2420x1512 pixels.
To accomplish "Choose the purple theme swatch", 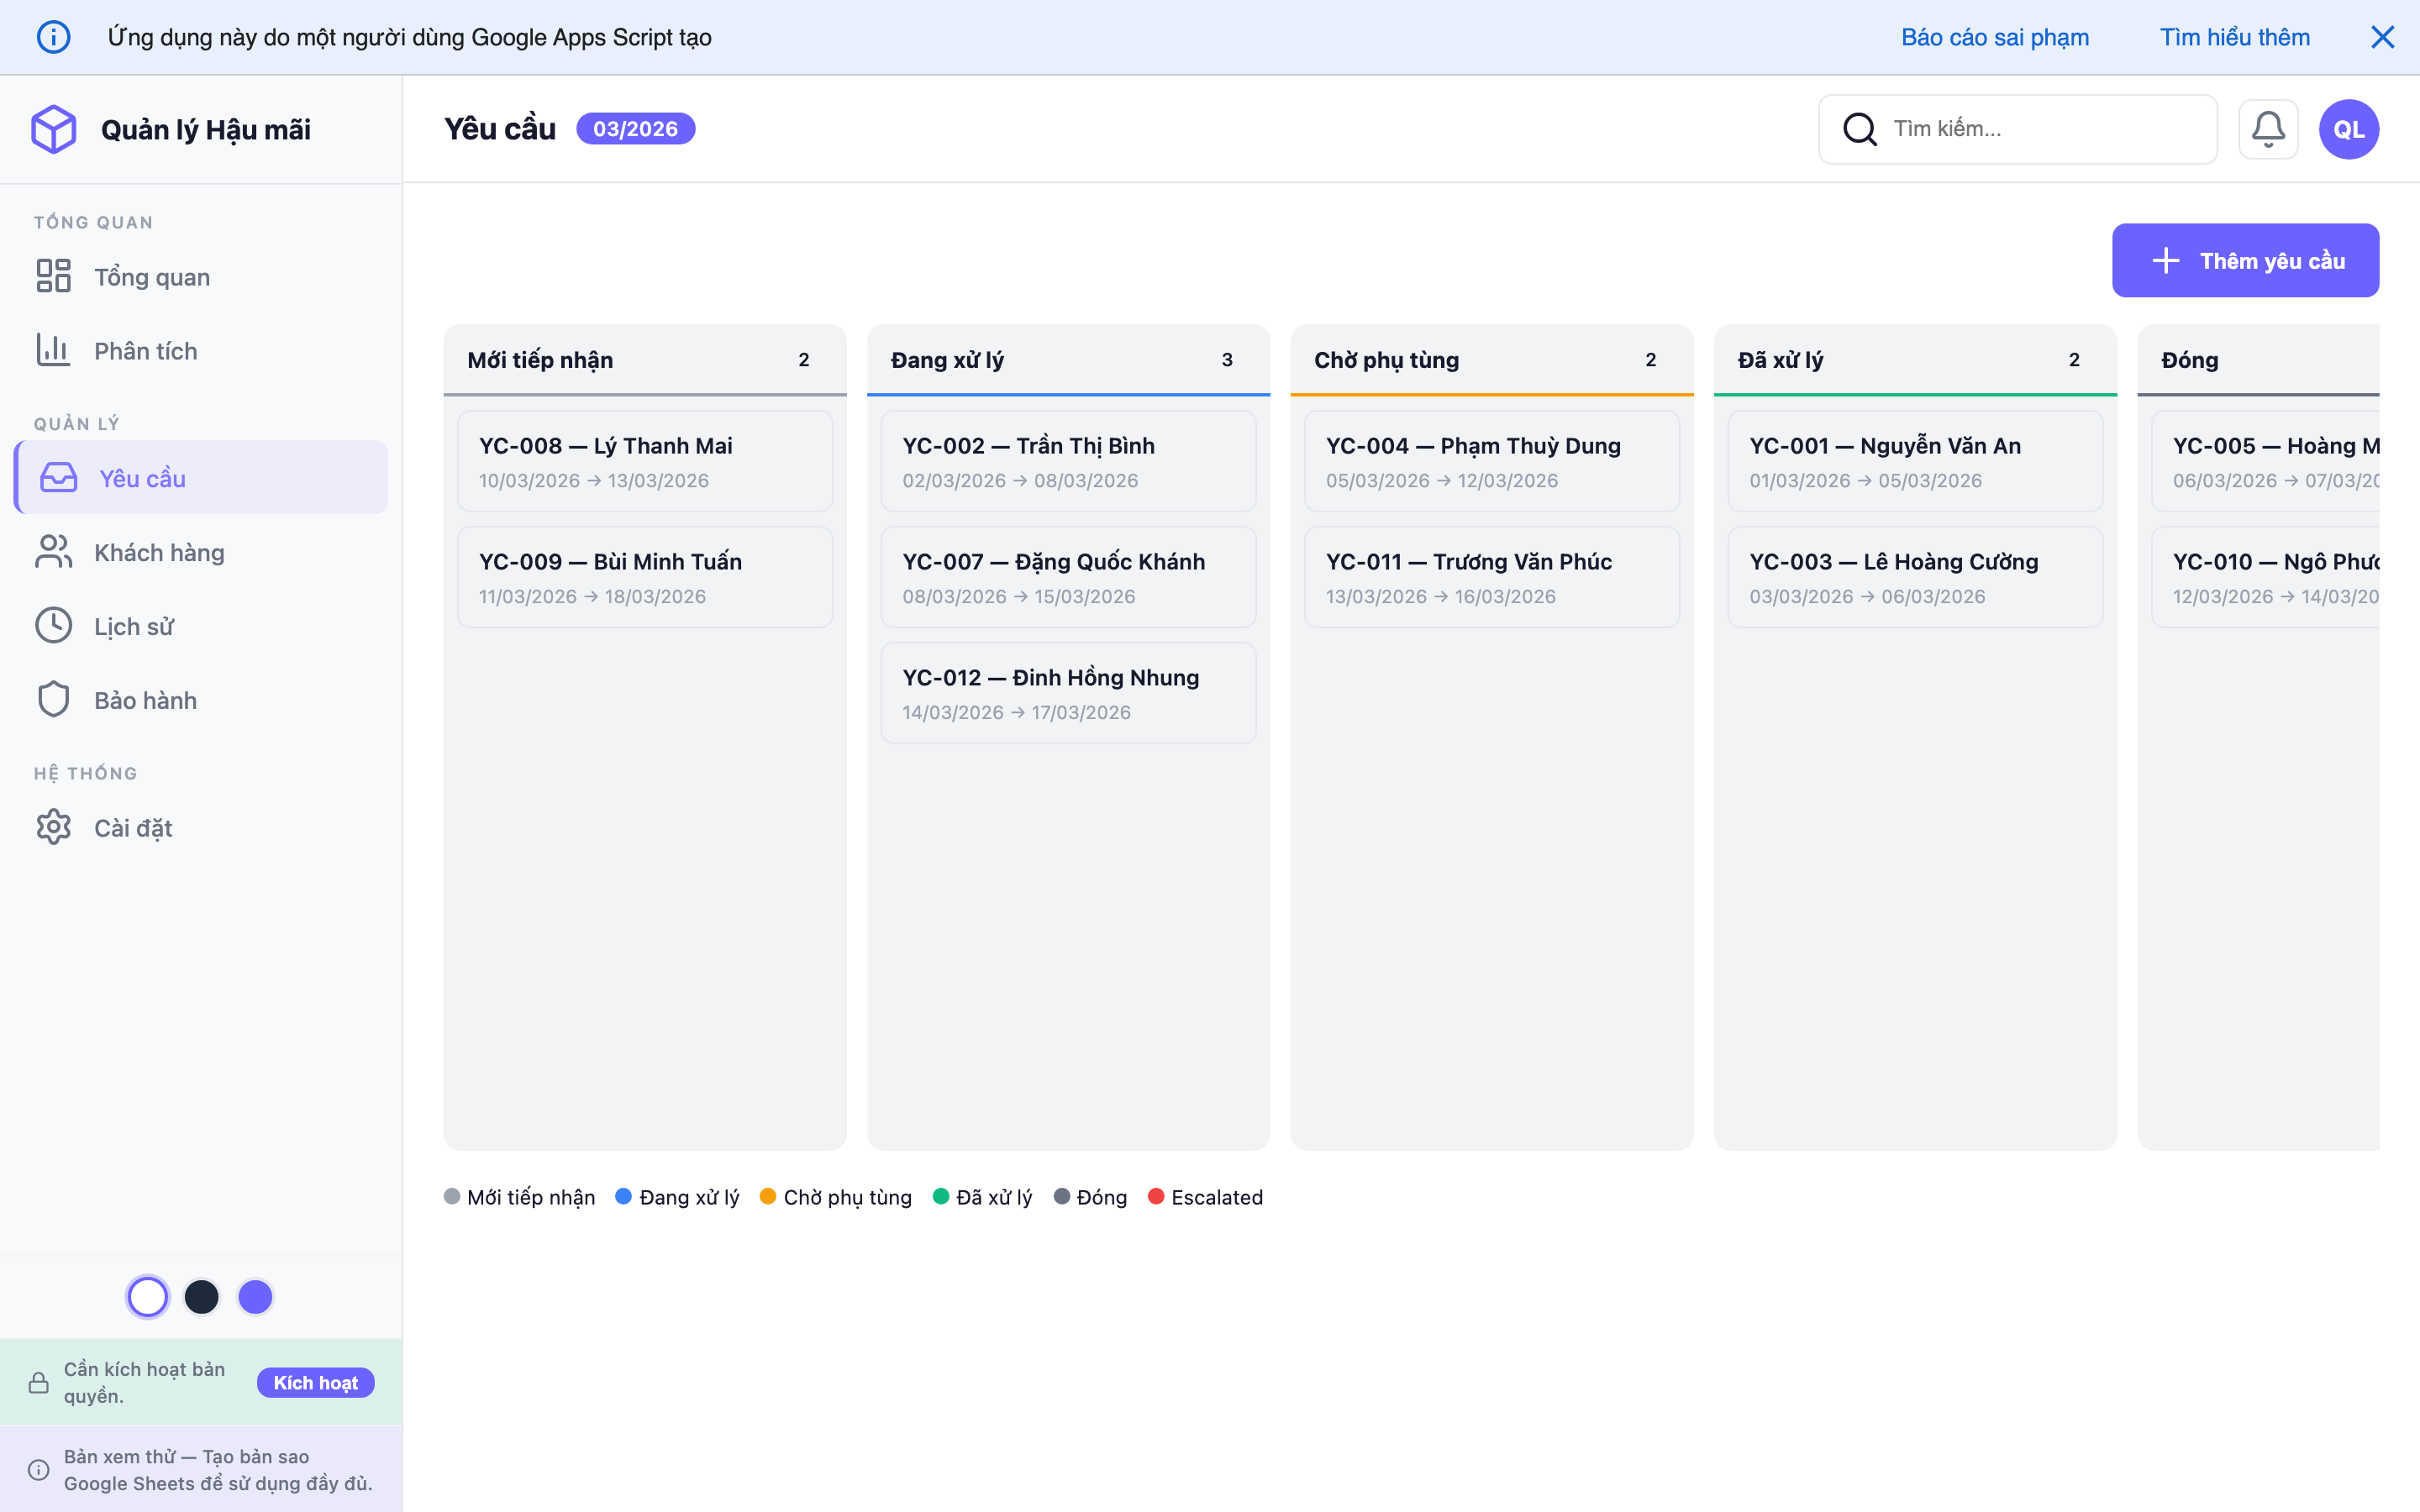I will click(x=255, y=1297).
